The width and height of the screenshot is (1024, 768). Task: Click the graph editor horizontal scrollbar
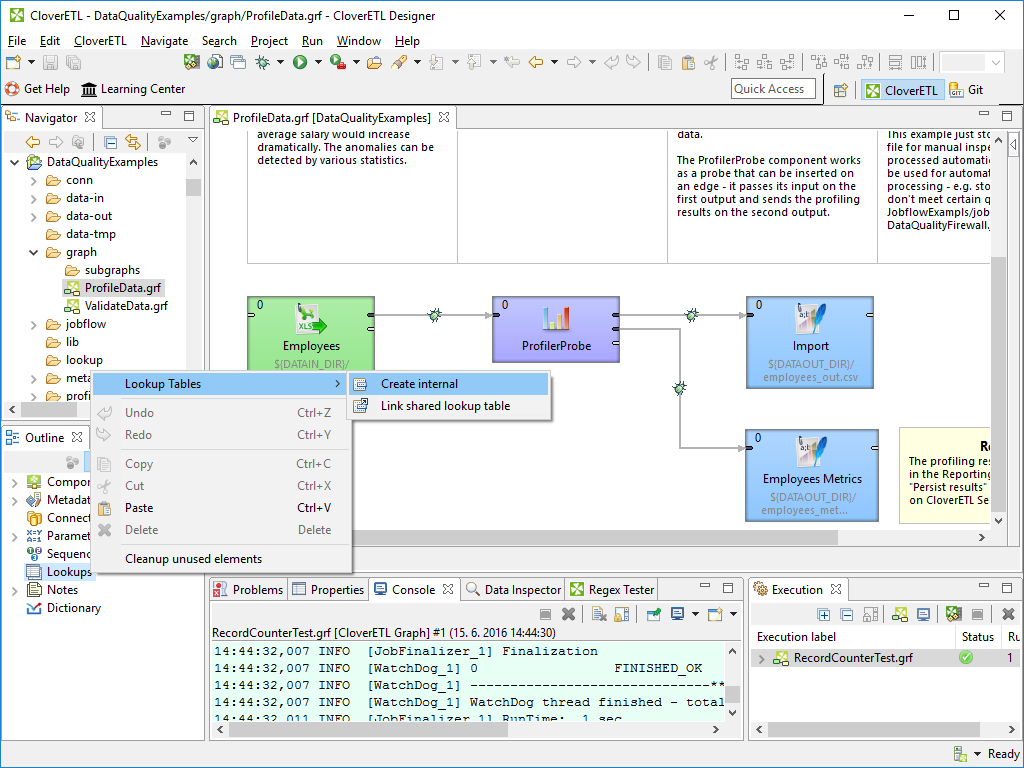tap(600, 538)
